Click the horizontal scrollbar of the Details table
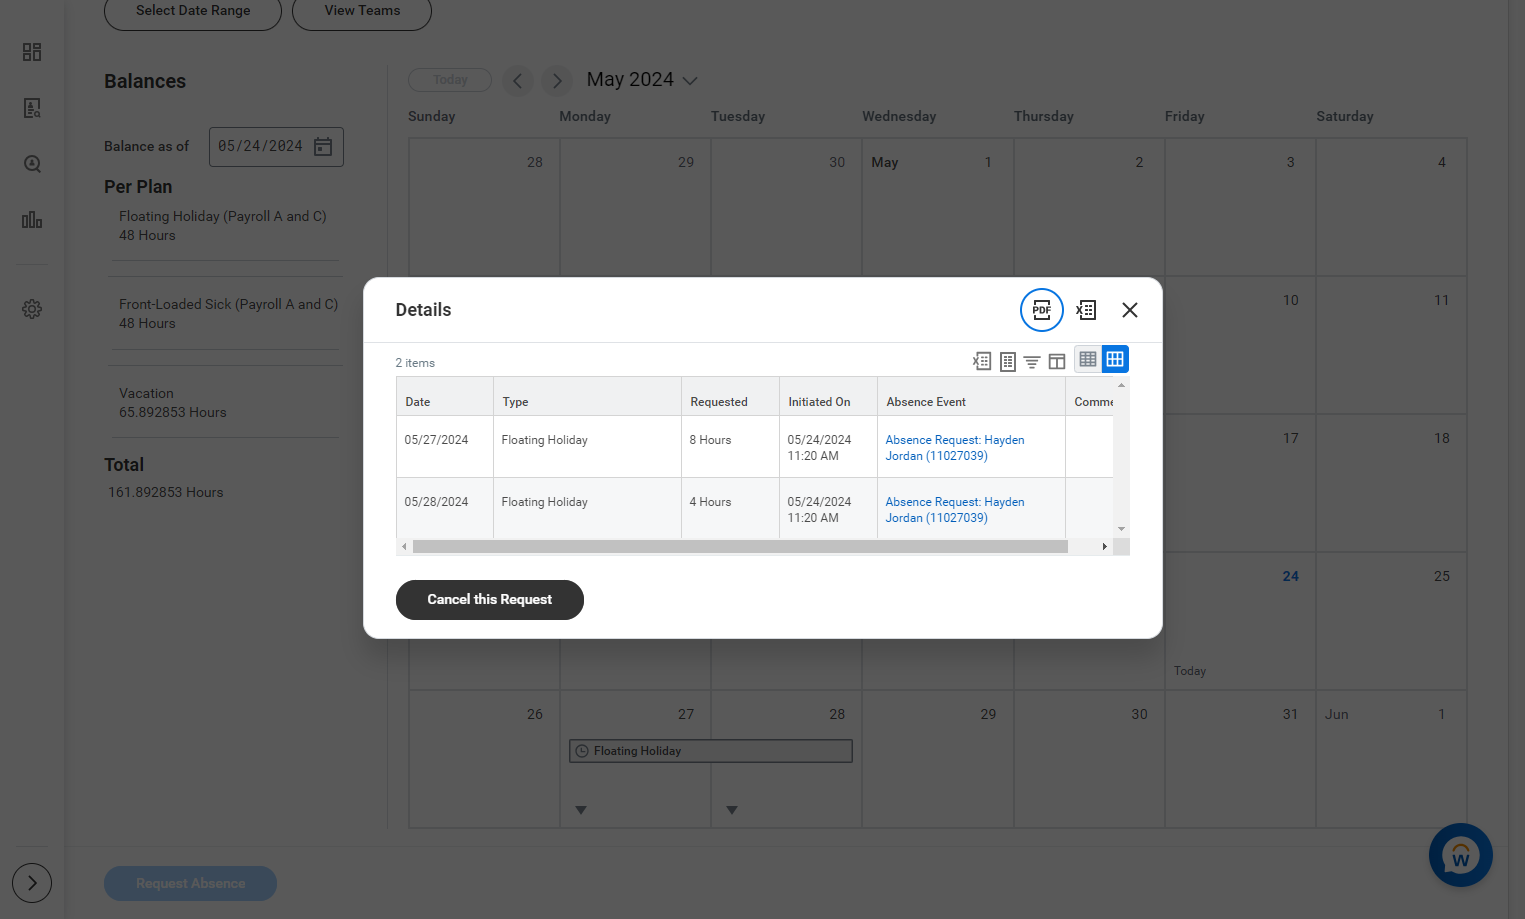 tap(740, 547)
